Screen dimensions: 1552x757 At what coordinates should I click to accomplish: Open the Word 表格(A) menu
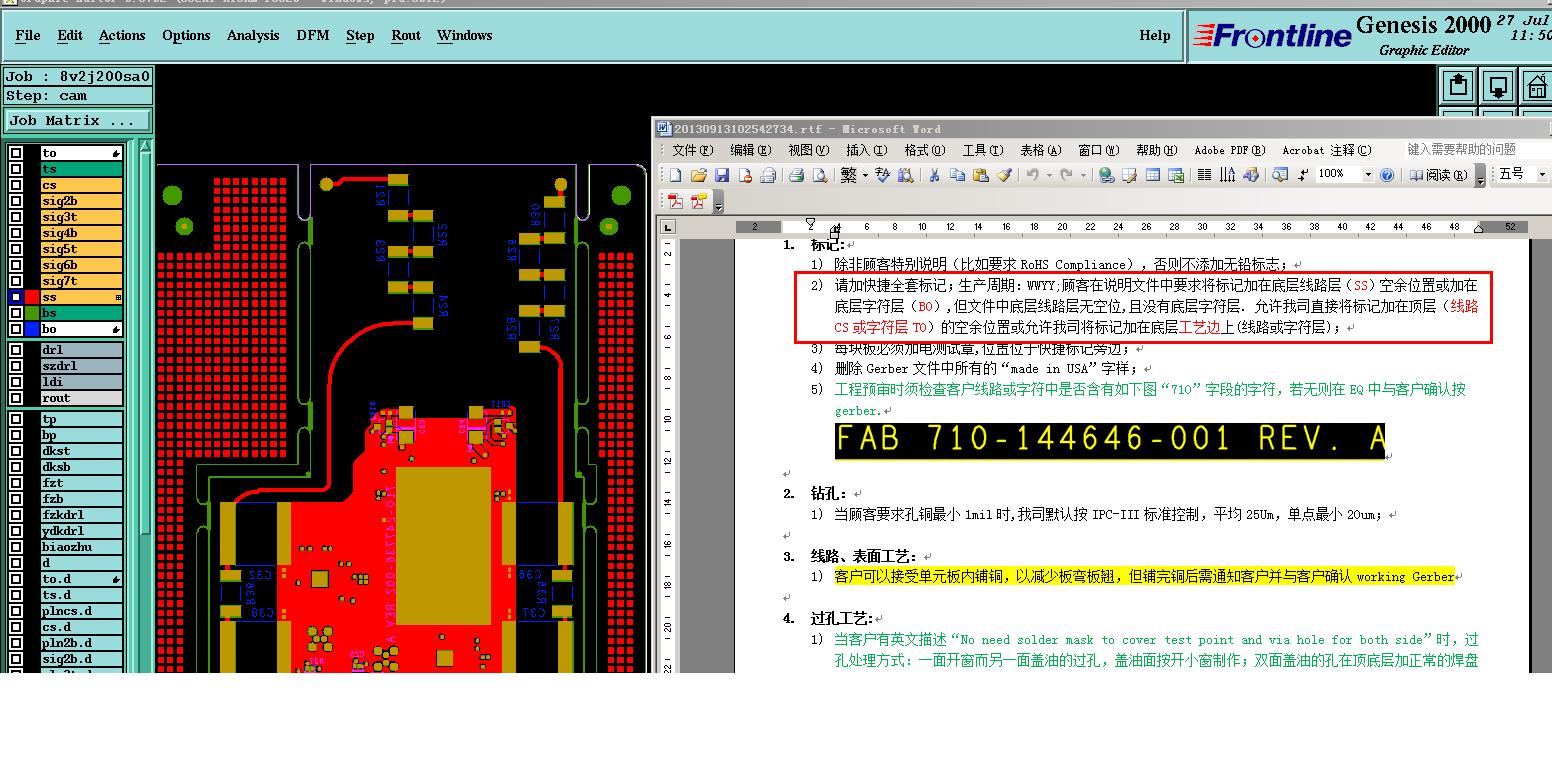coord(1040,150)
